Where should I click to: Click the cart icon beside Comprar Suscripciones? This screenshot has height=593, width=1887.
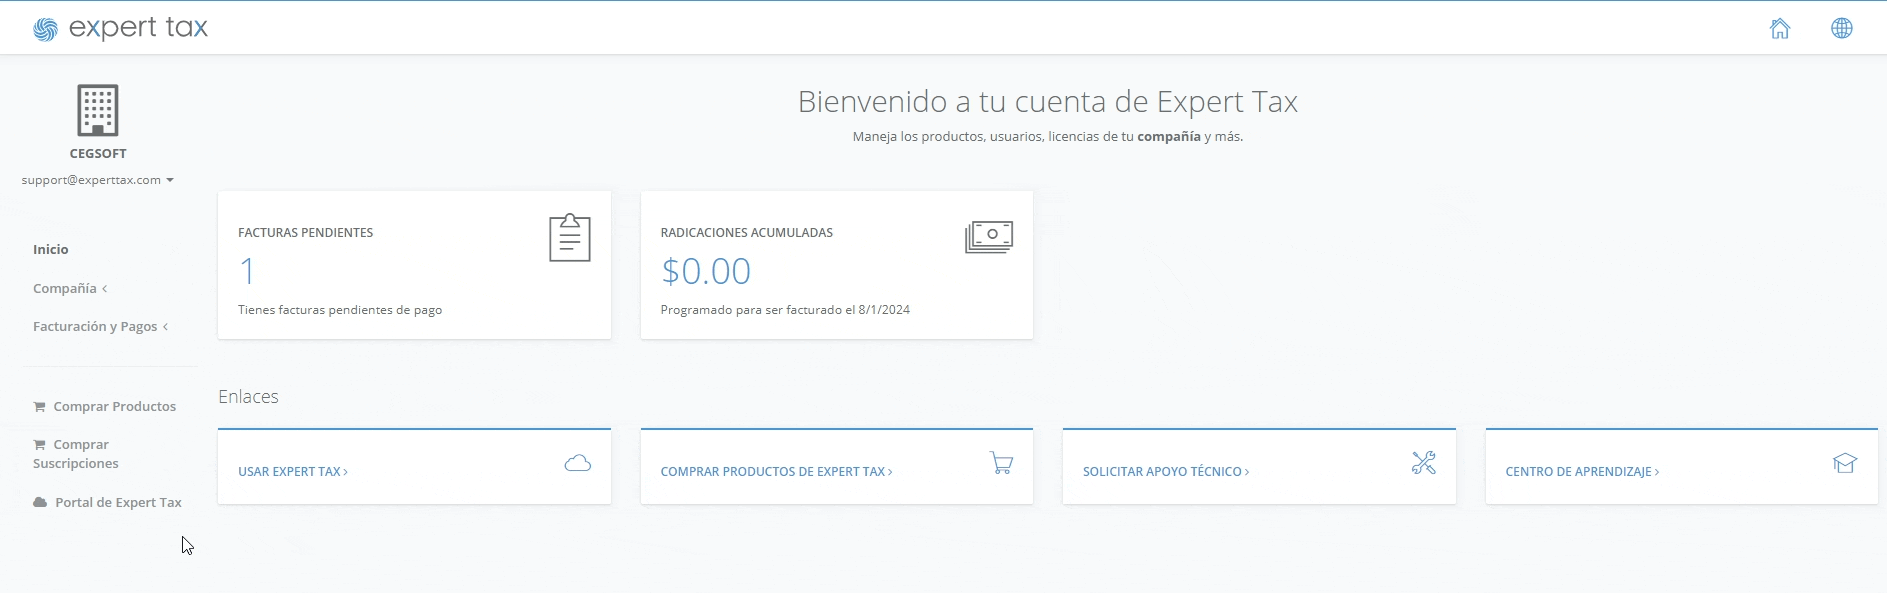[39, 445]
